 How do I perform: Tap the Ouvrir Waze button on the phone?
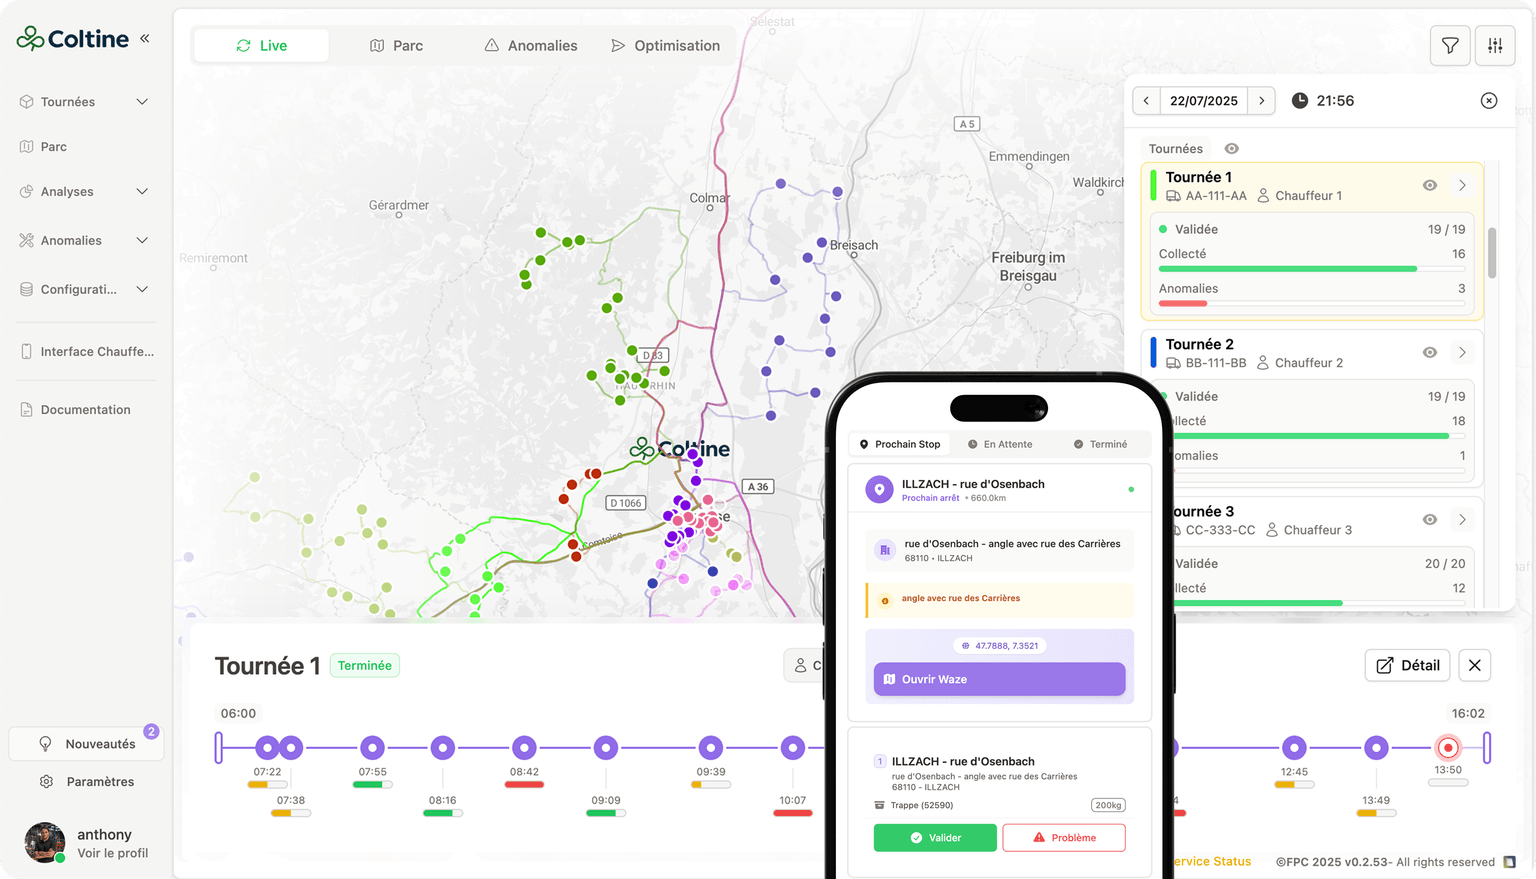pyautogui.click(x=998, y=678)
